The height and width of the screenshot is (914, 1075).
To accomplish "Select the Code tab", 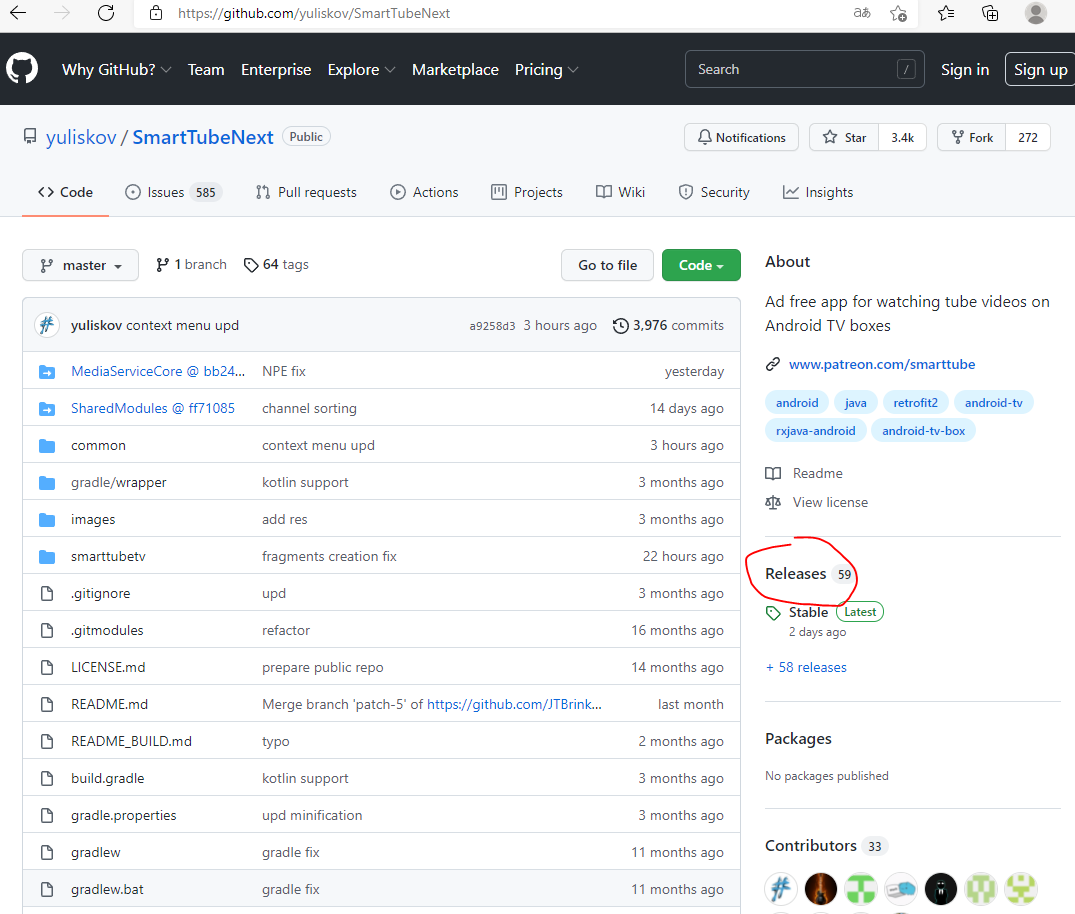I will pyautogui.click(x=65, y=192).
